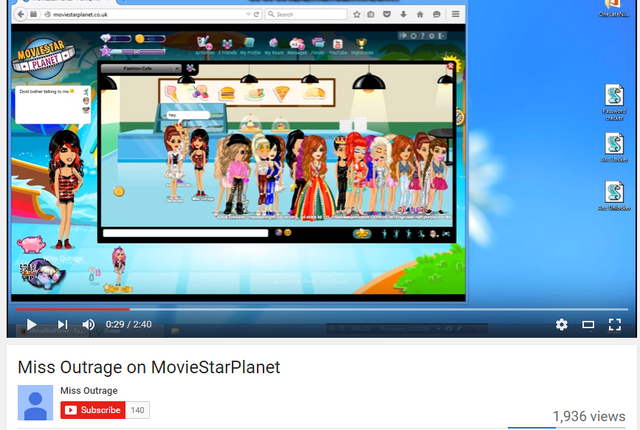Open the YouTube icon in MovieStarPlanet bar

point(338,45)
